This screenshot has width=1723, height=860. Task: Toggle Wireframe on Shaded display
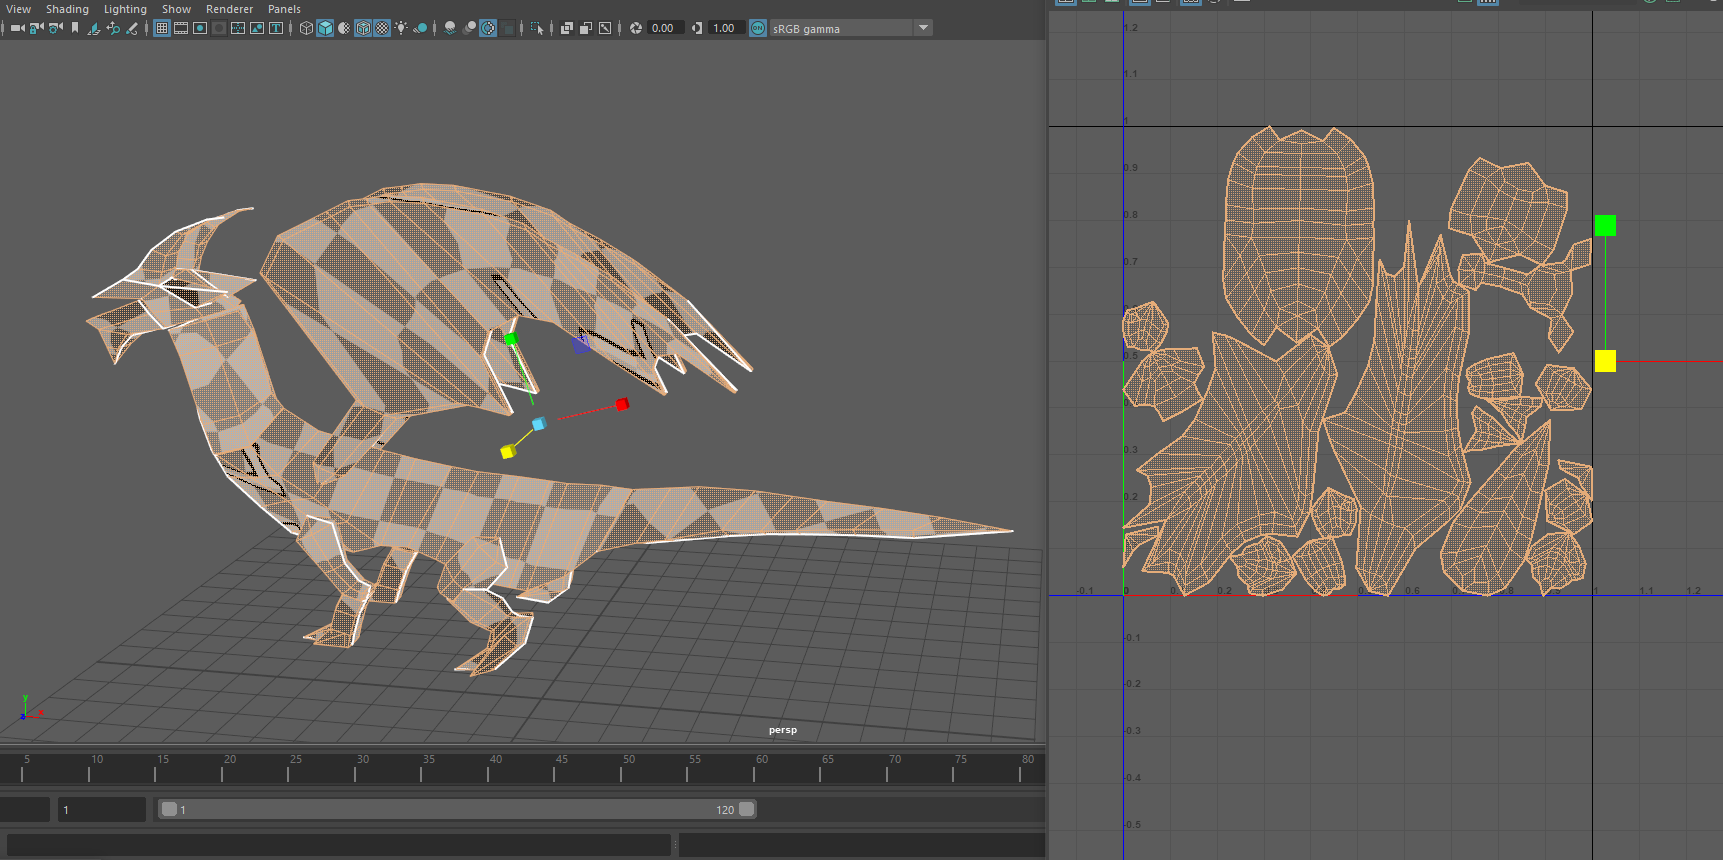(x=363, y=28)
